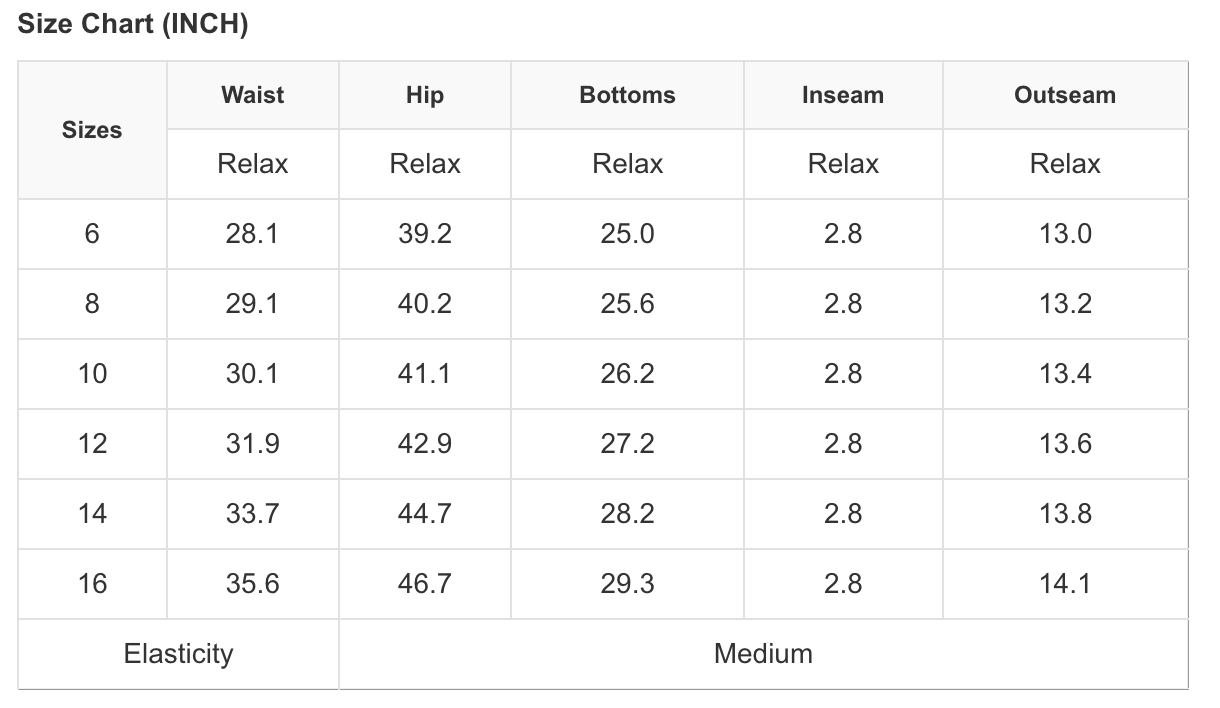Select waist value 28.1
The image size is (1220, 708).
pyautogui.click(x=252, y=234)
